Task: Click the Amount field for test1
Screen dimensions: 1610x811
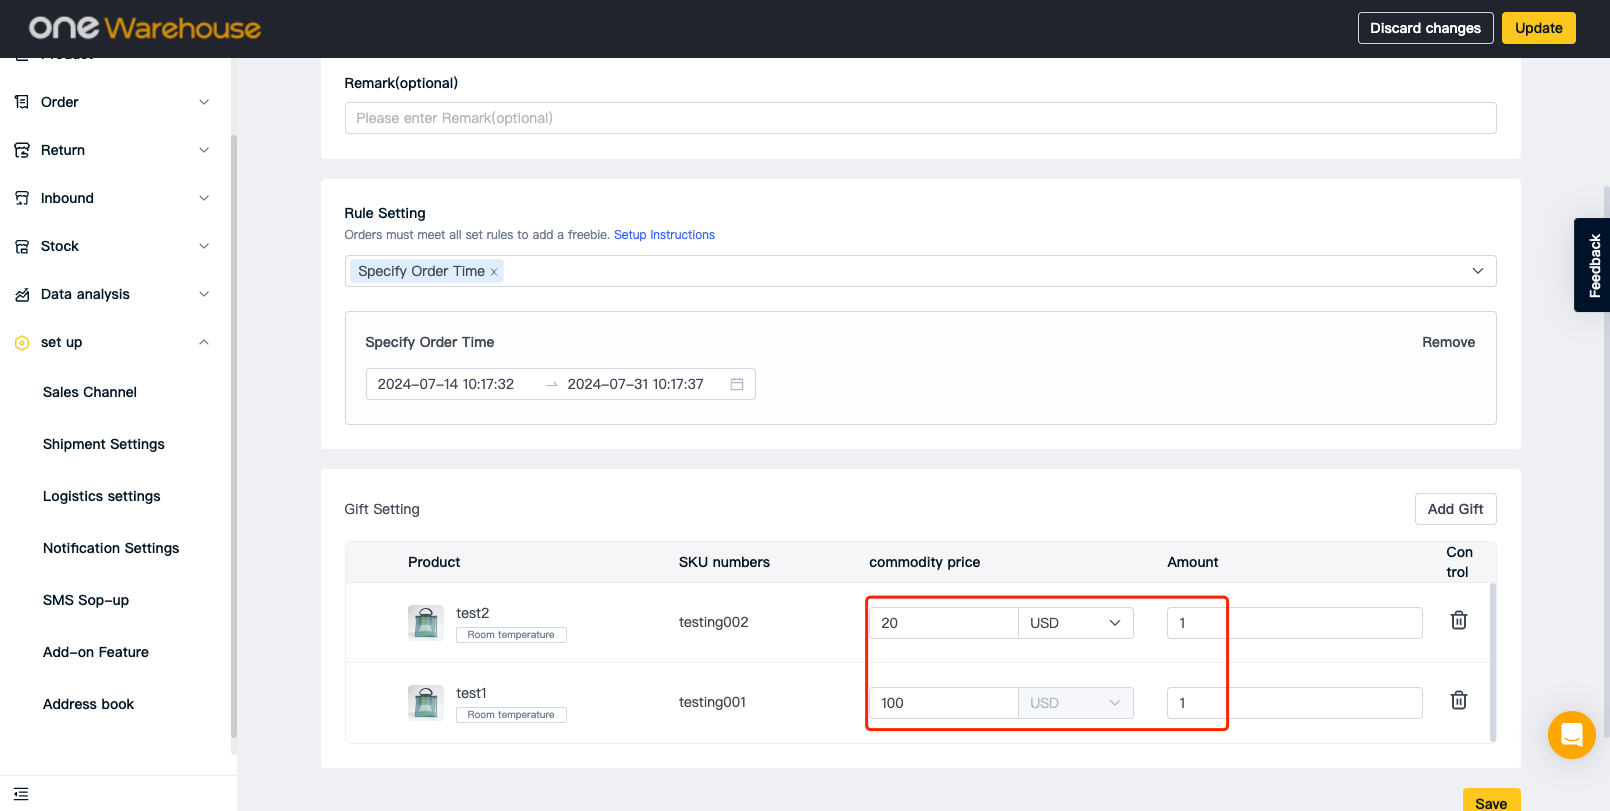Action: pos(1294,703)
